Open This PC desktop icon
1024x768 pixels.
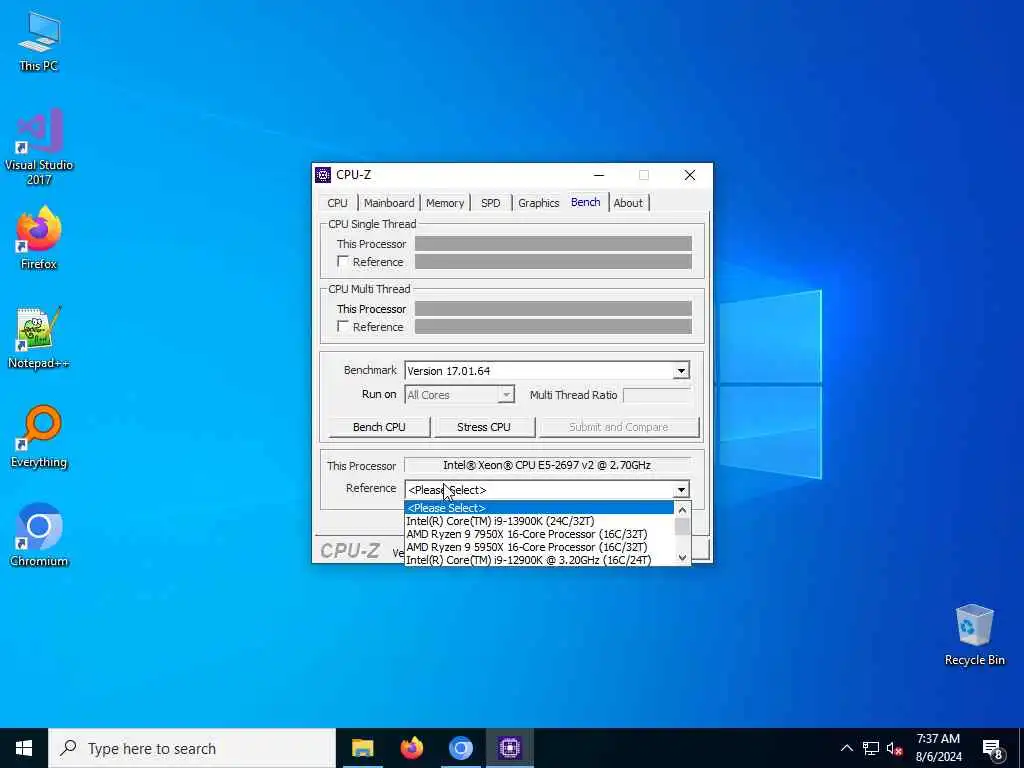[x=39, y=41]
